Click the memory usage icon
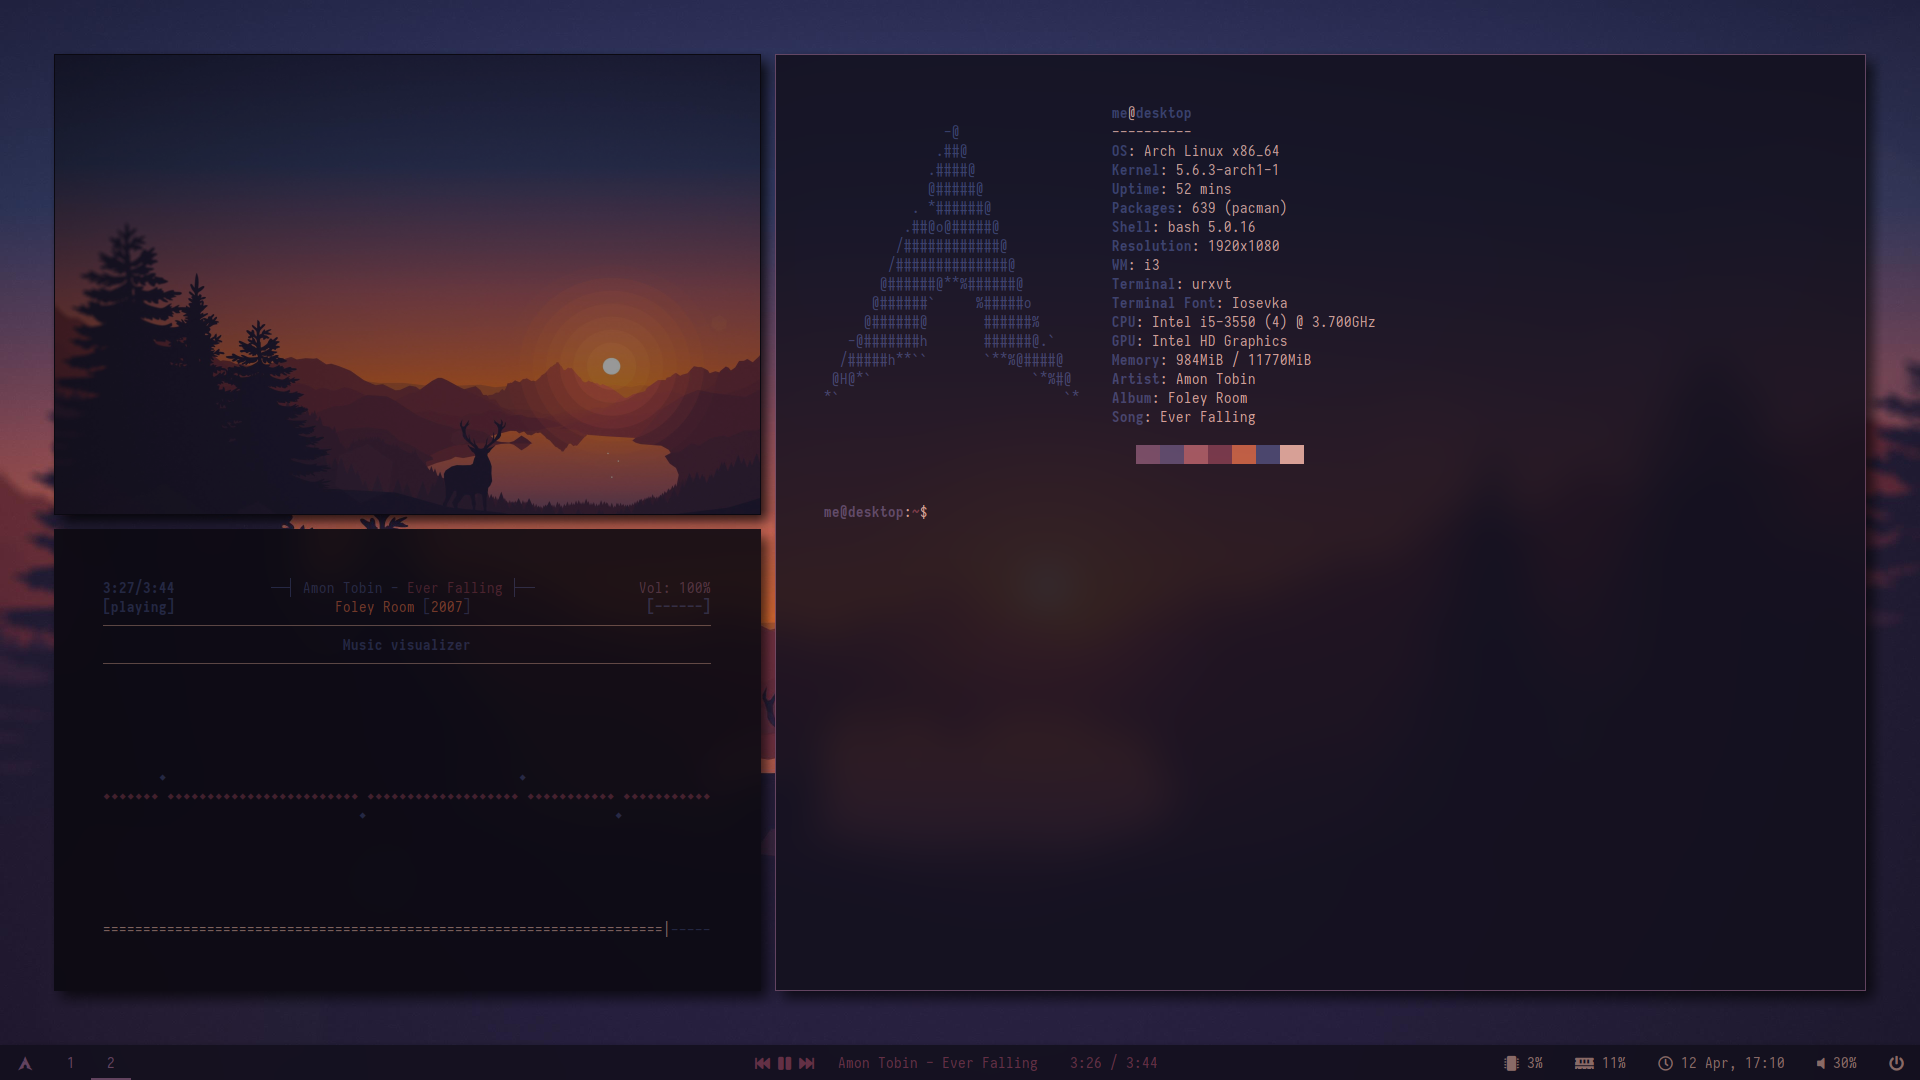 (1584, 1063)
